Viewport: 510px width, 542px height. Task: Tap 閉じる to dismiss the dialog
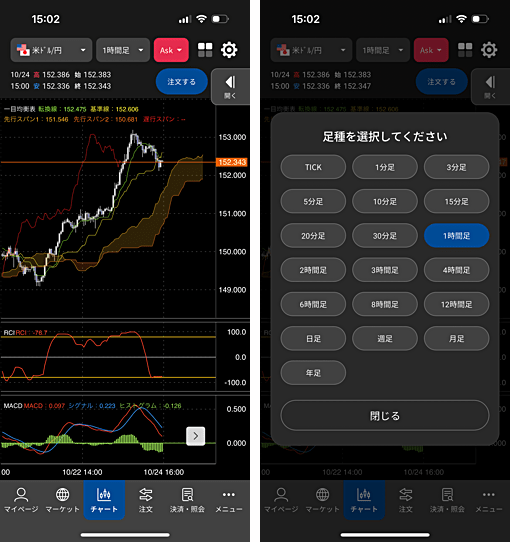point(385,415)
